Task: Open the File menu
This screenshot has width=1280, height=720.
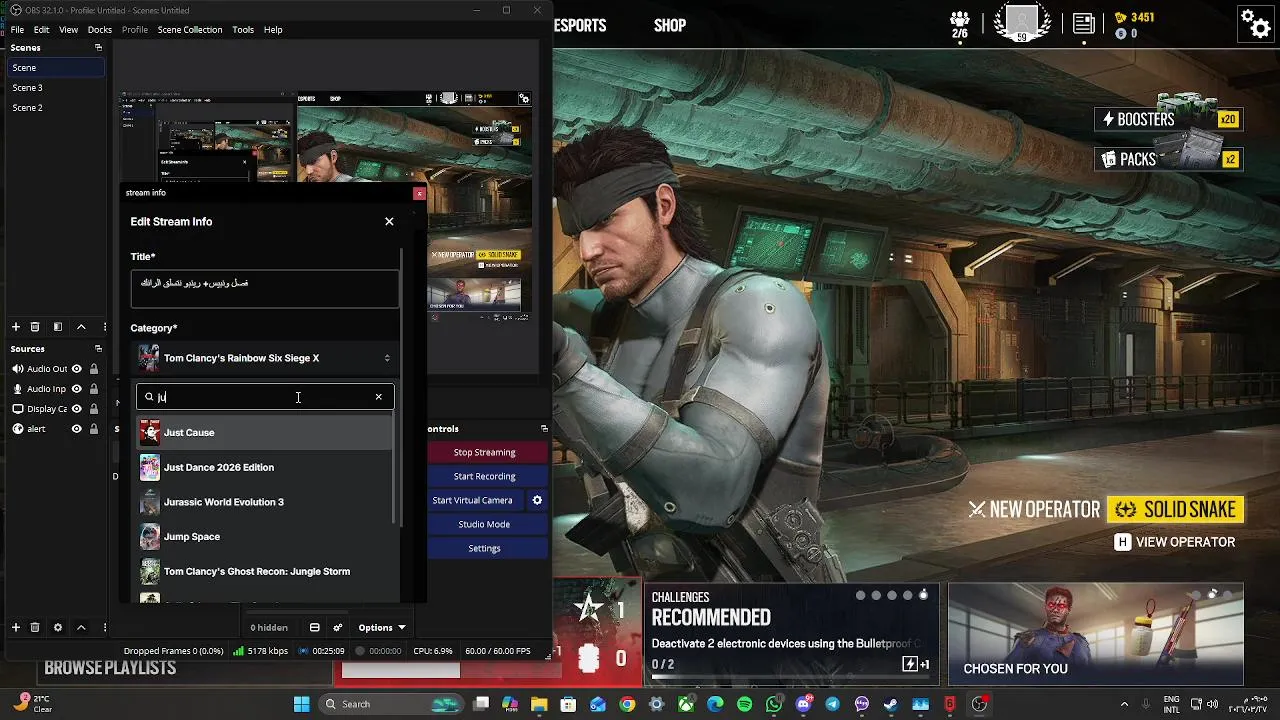Action: coord(17,30)
